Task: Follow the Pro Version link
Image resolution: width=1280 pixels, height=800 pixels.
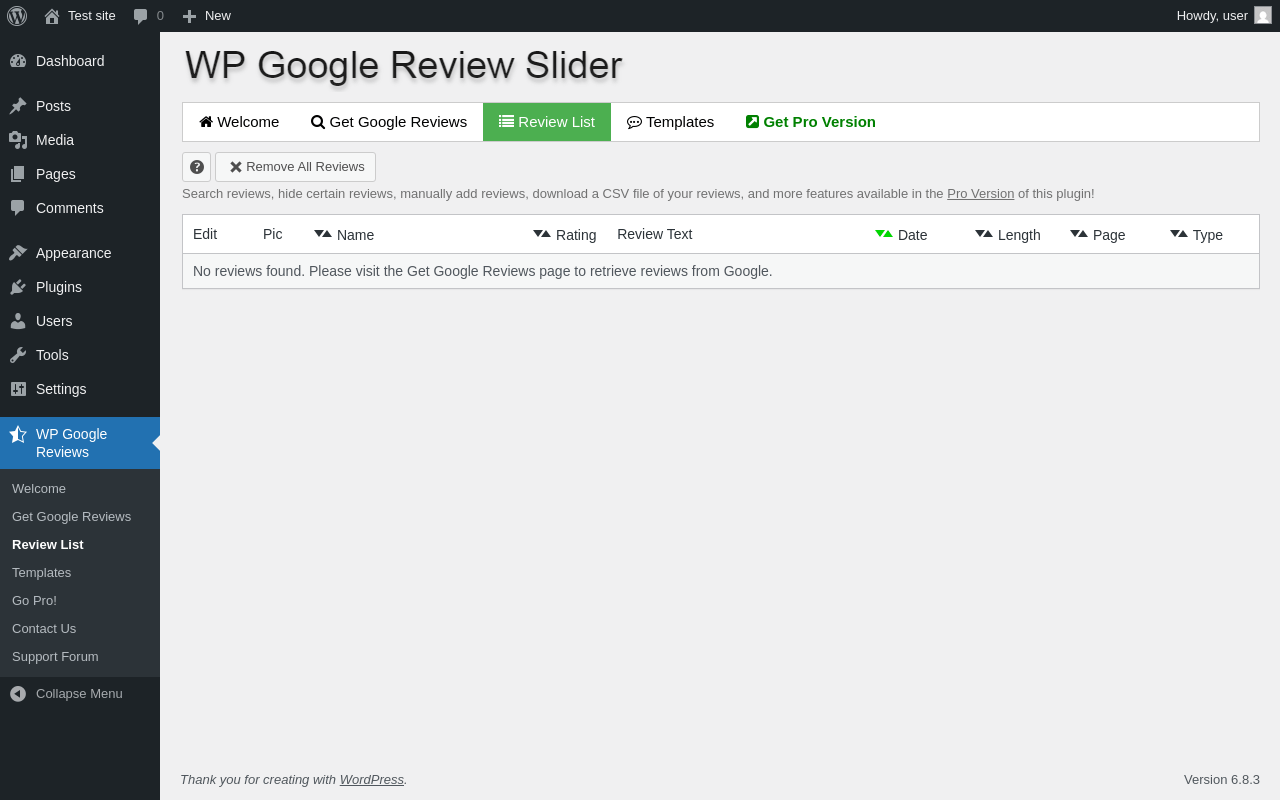Action: coord(980,194)
